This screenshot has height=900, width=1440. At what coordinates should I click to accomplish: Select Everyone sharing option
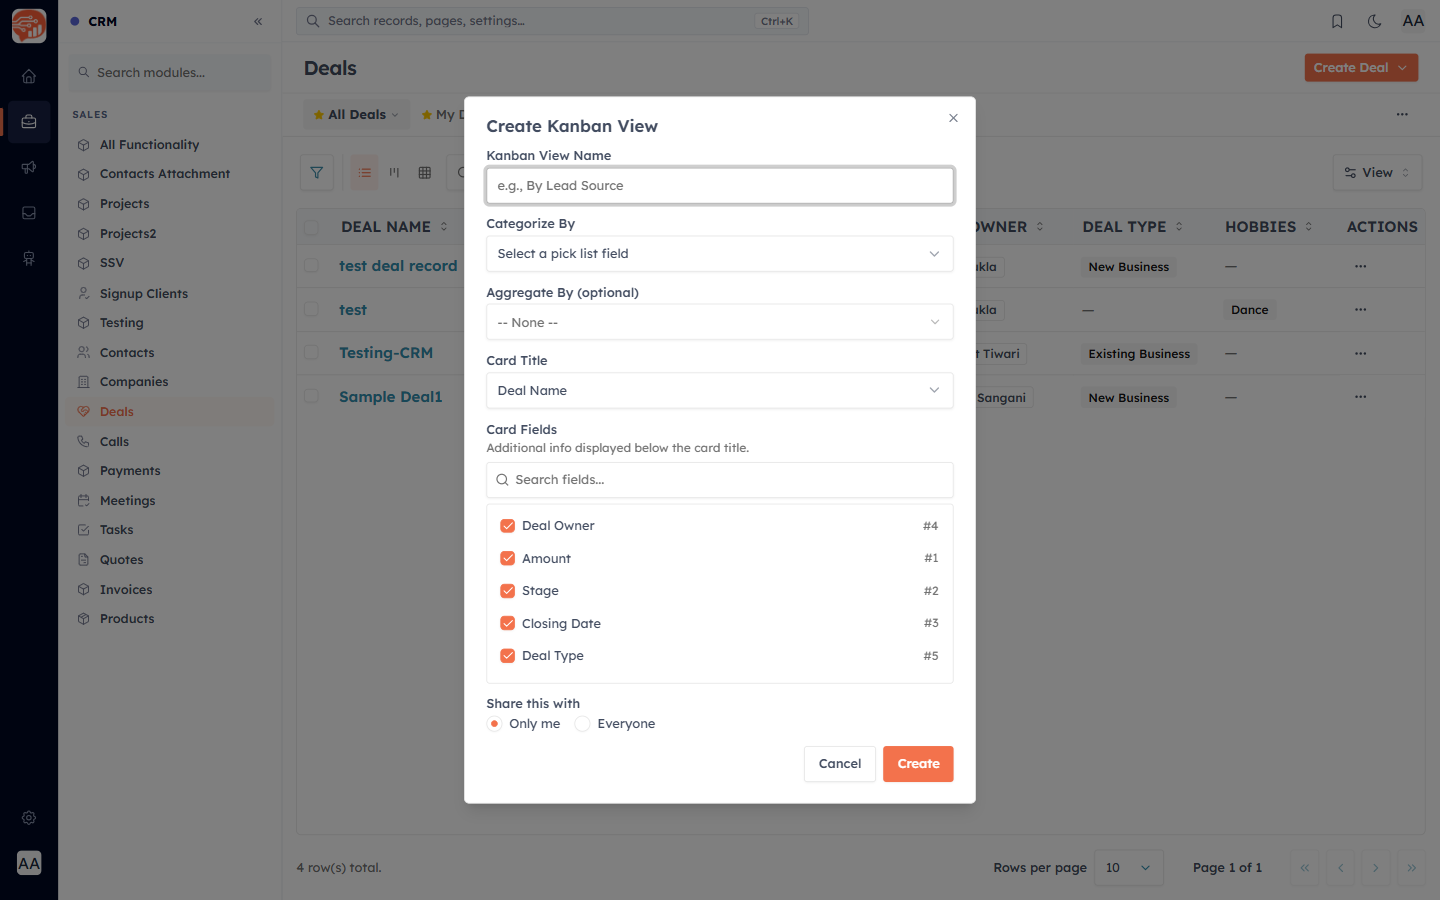pyautogui.click(x=582, y=724)
